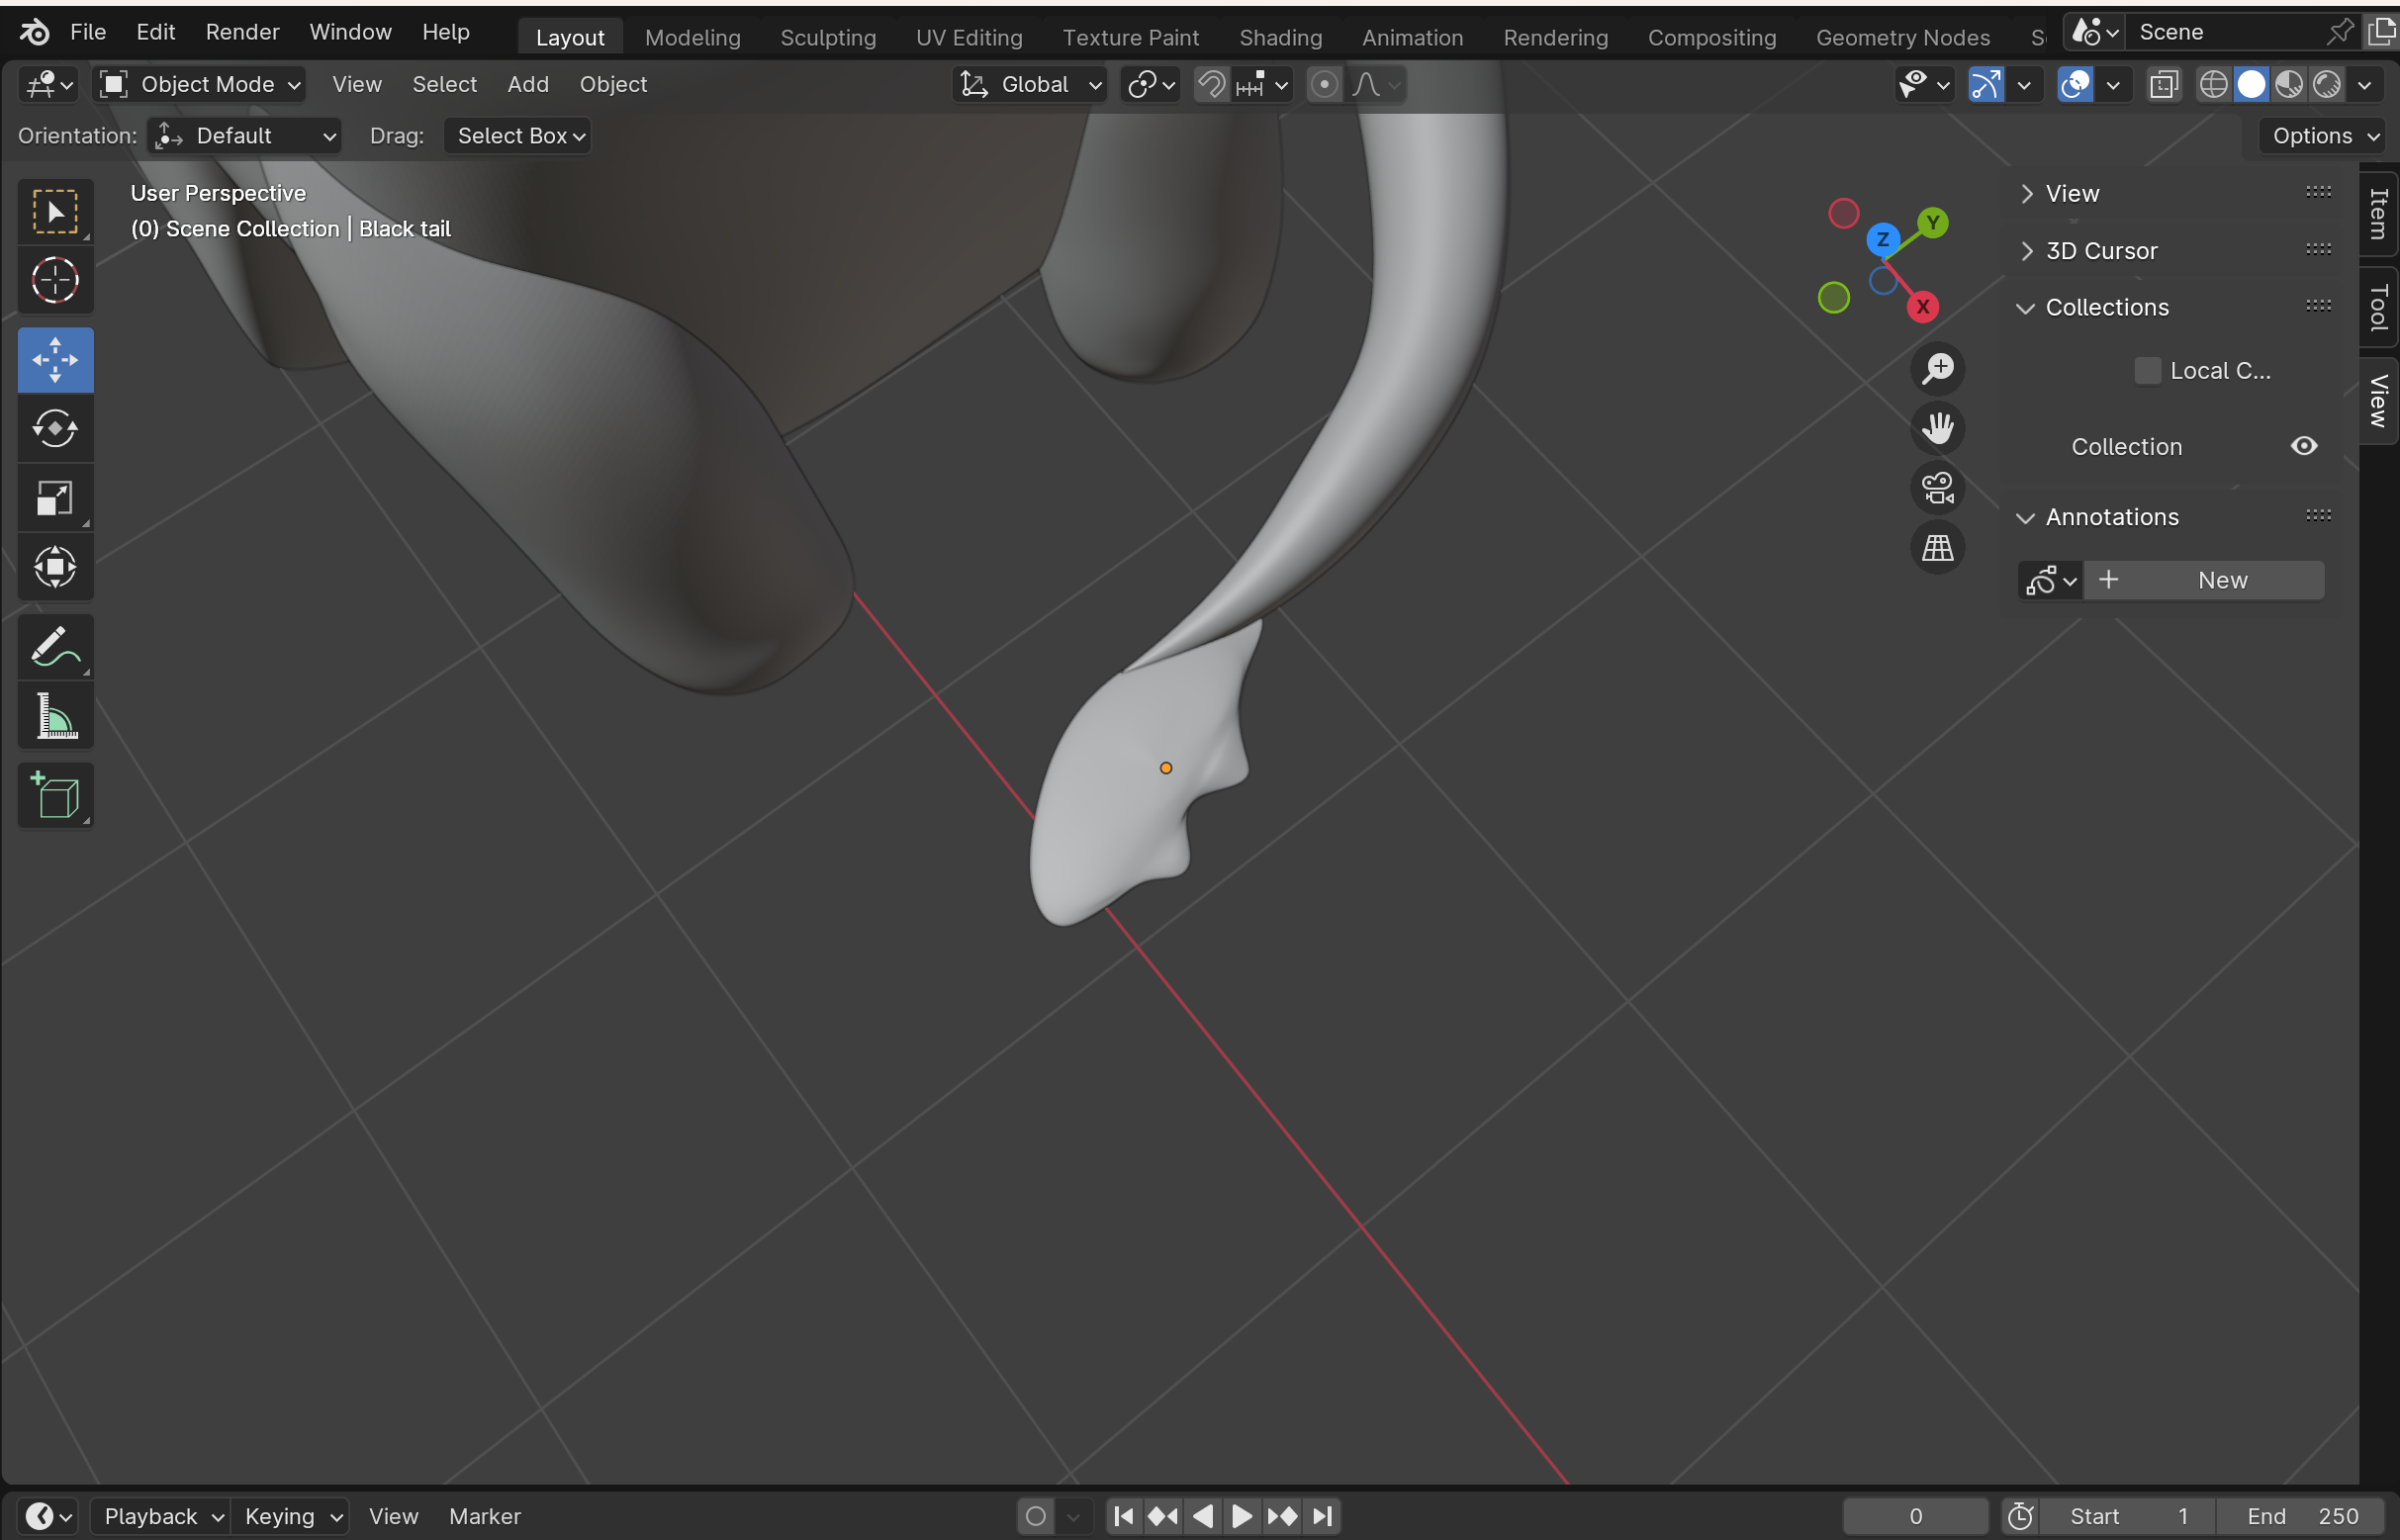This screenshot has height=1540, width=2400.
Task: Toggle viewport overlays display
Action: (2076, 85)
